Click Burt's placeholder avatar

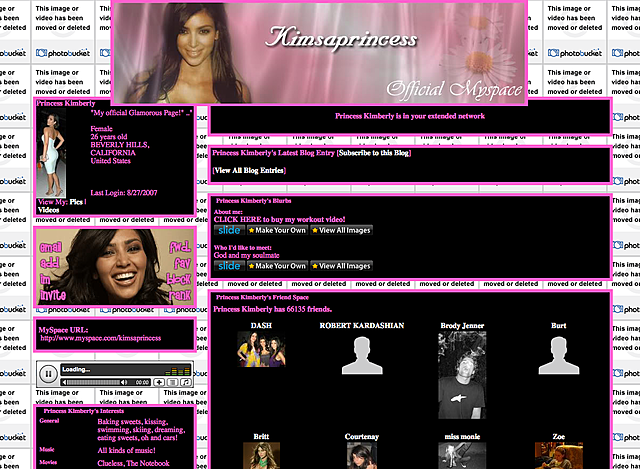click(x=559, y=356)
